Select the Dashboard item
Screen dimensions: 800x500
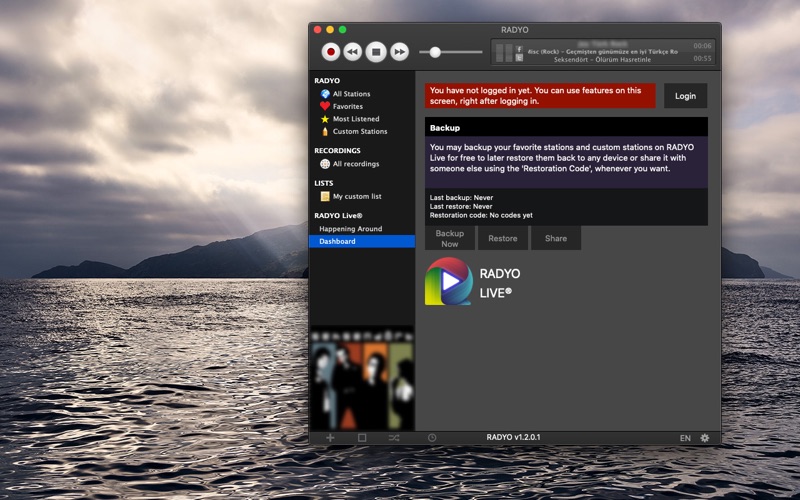point(362,241)
